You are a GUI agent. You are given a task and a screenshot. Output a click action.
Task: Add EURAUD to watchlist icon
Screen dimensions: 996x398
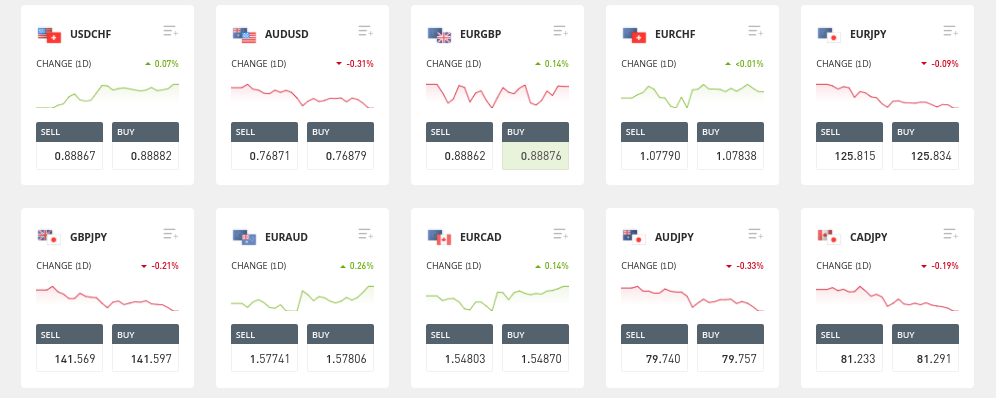click(366, 234)
